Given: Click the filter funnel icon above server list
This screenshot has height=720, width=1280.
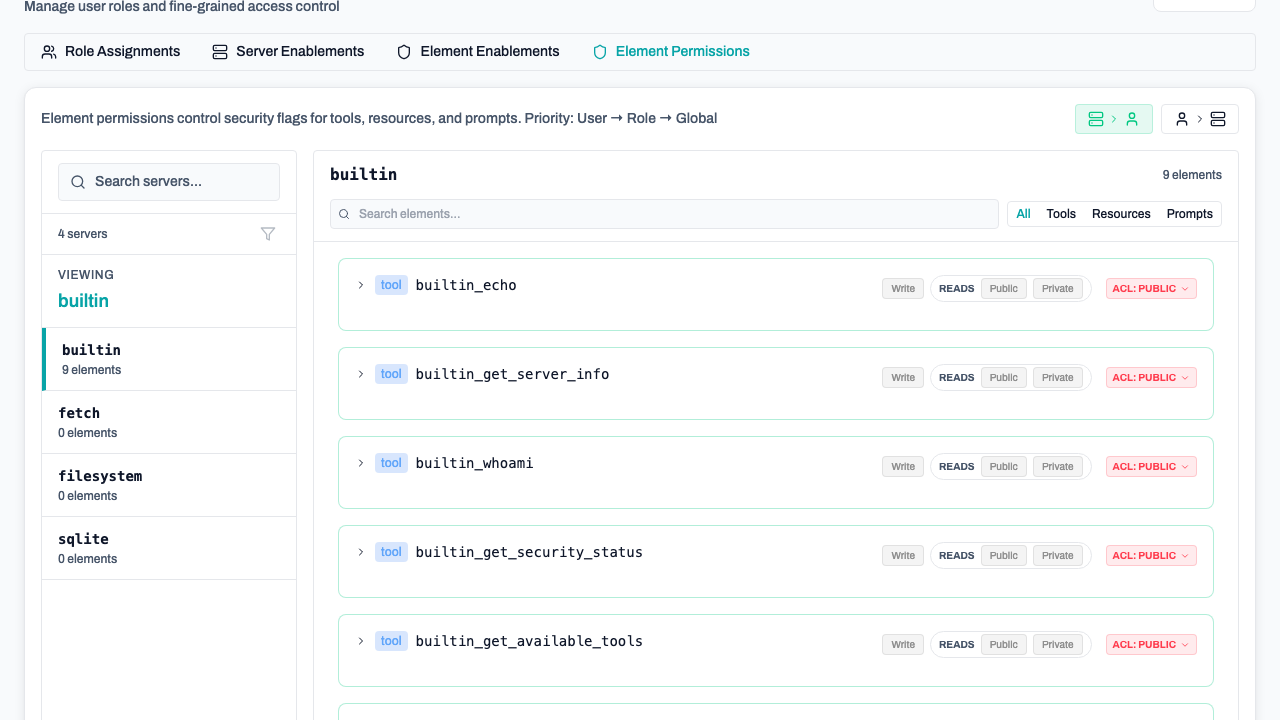Looking at the screenshot, I should (268, 233).
